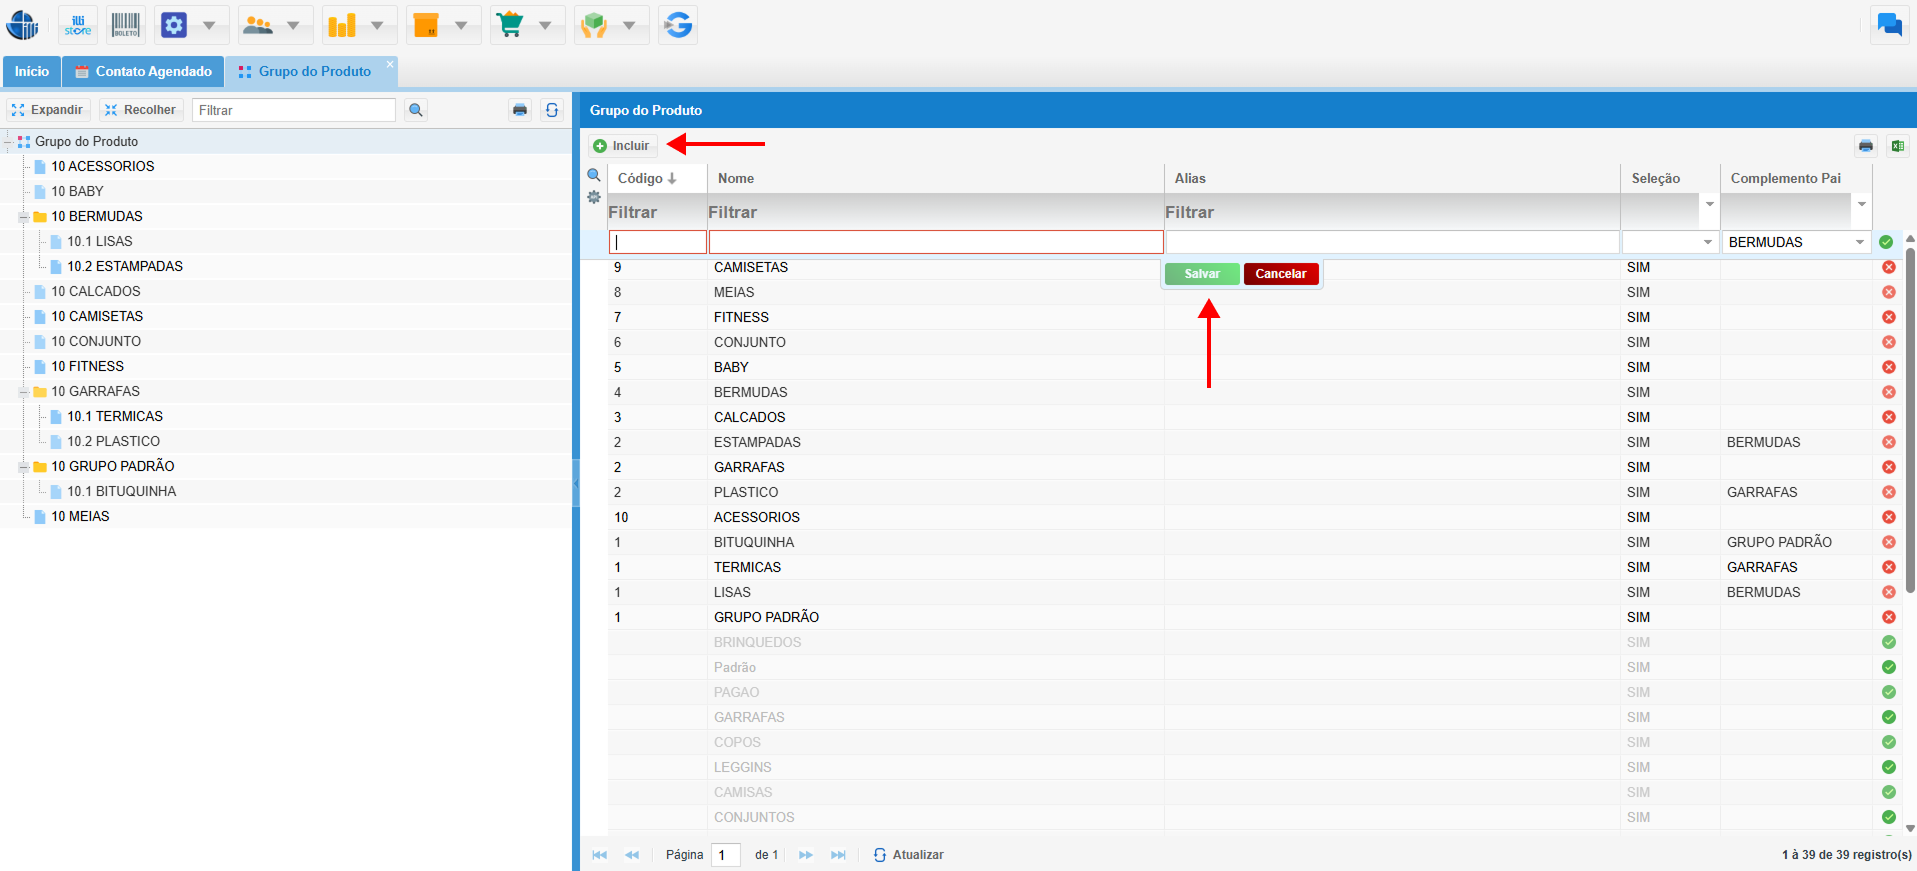Screen dimensions: 1917x871
Task: Deactivate the CAMISETAS row with red icon
Action: (x=1888, y=267)
